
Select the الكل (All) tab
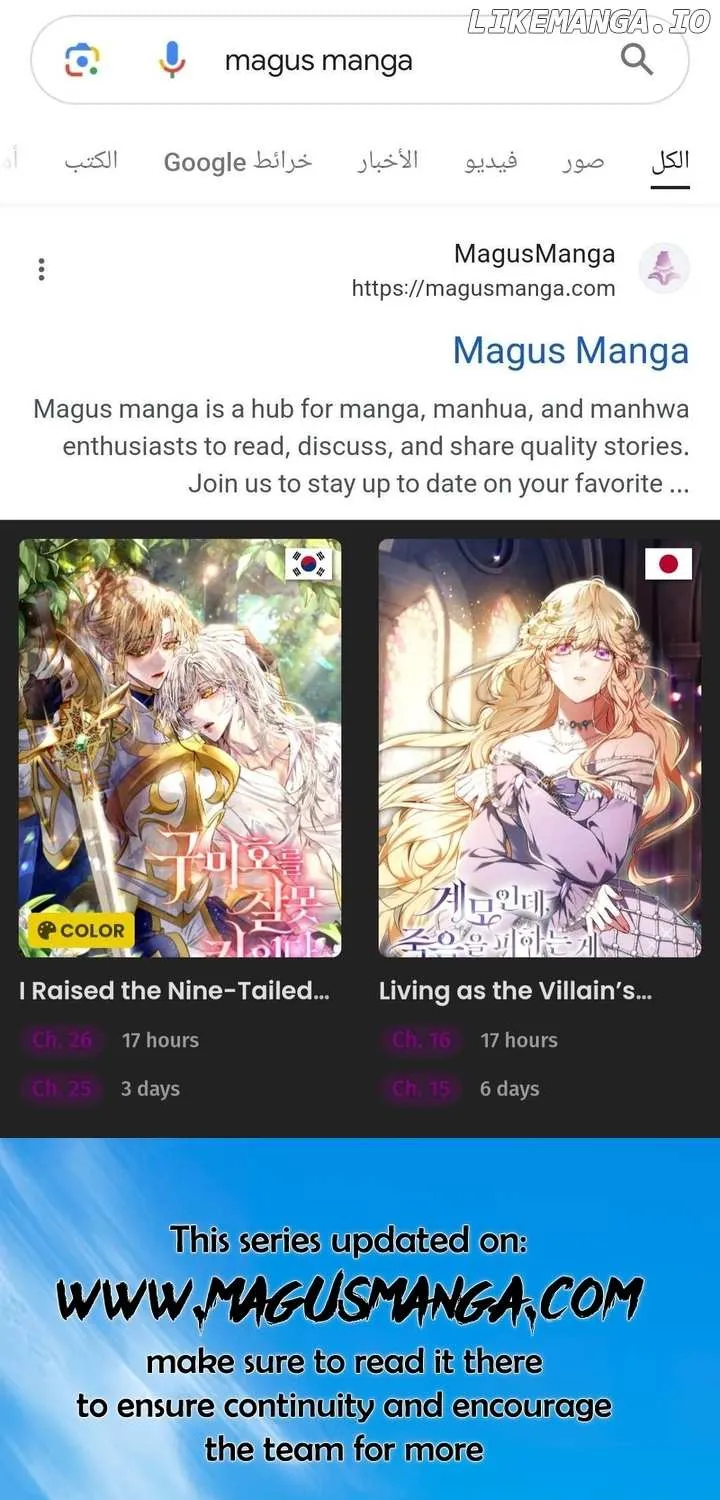tap(670, 162)
